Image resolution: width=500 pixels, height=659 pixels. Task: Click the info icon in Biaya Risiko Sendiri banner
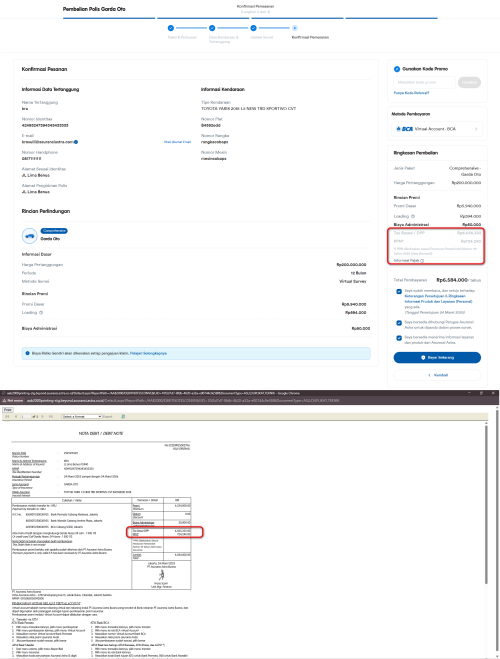coord(28,353)
